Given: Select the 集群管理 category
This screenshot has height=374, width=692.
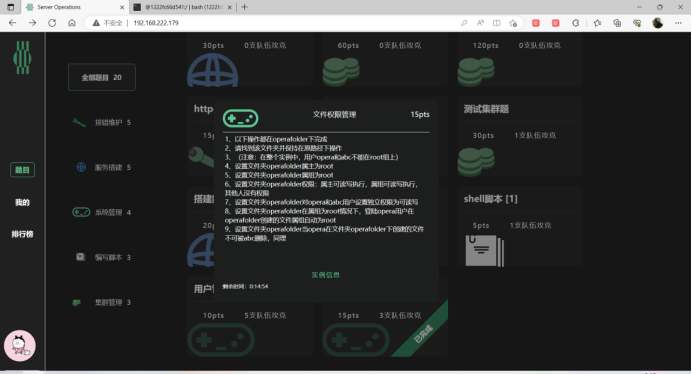Looking at the screenshot, I should click(102, 302).
